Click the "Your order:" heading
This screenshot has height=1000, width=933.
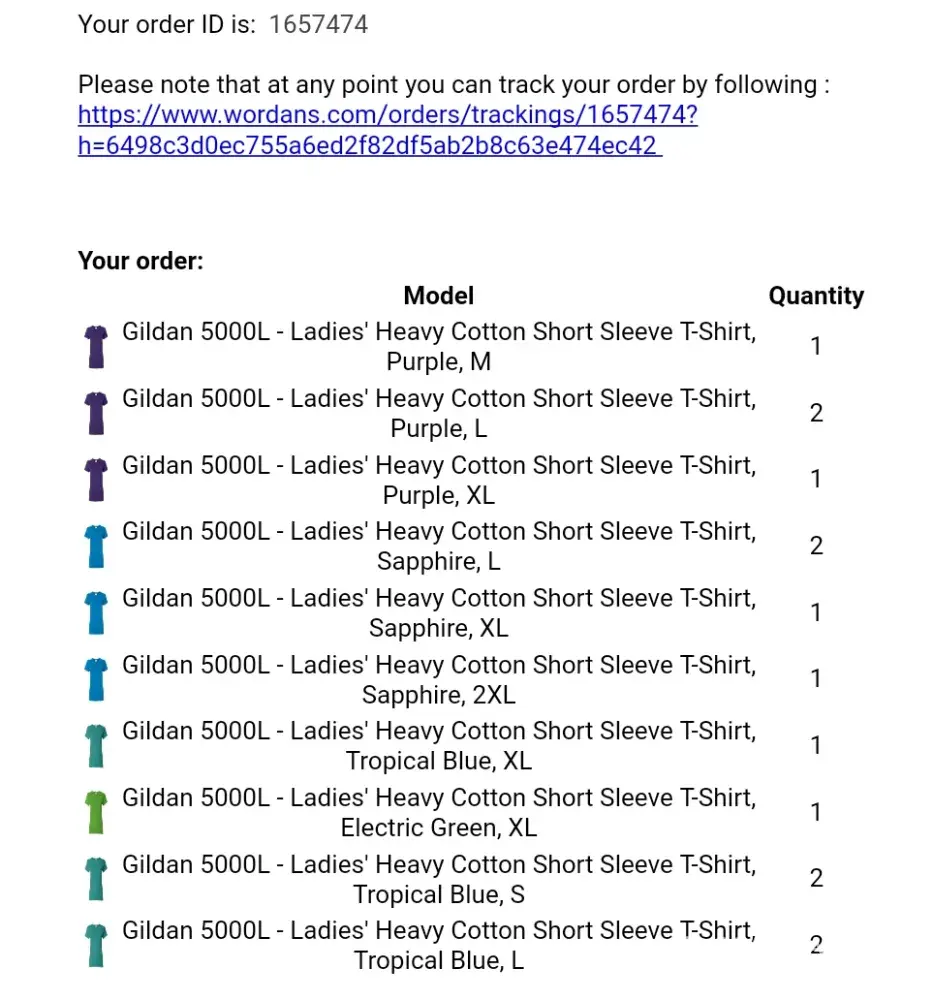click(x=141, y=261)
